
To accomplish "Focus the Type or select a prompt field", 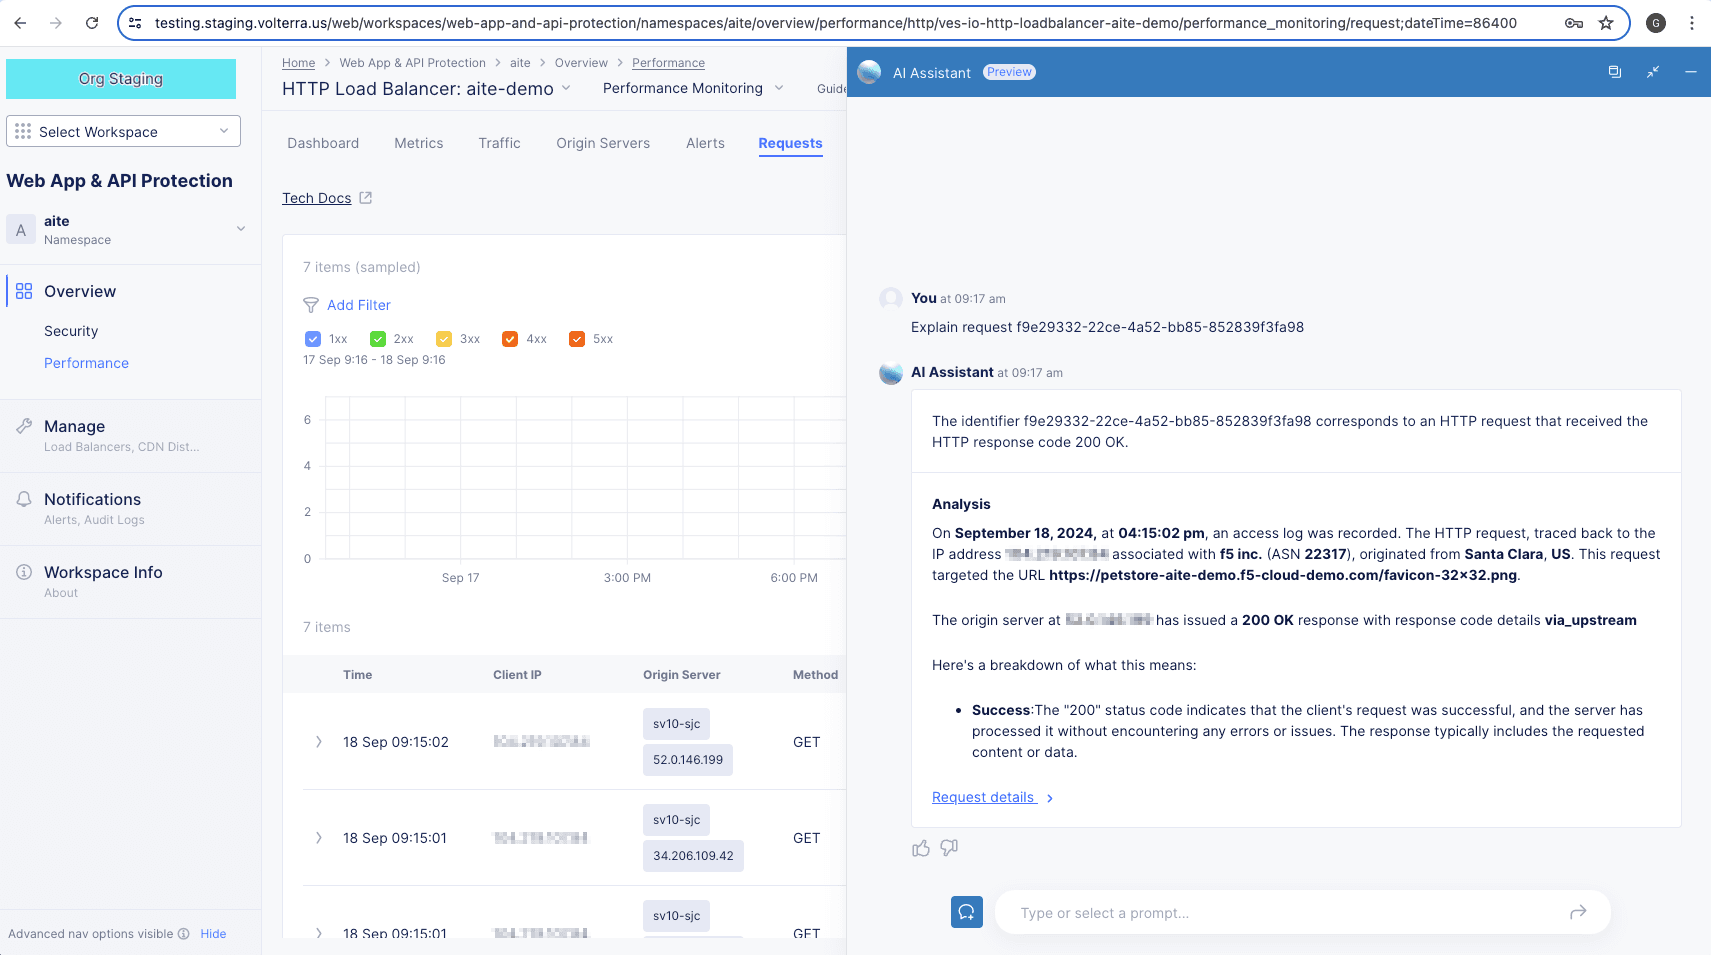I will (x=1280, y=913).
